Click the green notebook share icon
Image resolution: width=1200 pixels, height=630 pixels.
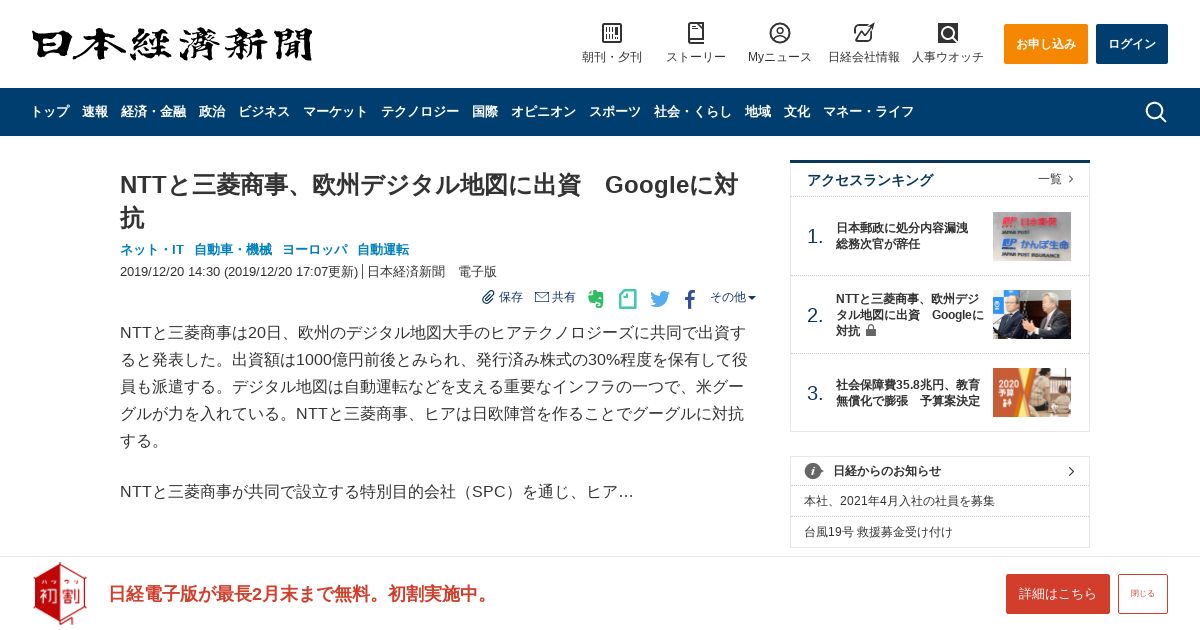pyautogui.click(x=628, y=299)
